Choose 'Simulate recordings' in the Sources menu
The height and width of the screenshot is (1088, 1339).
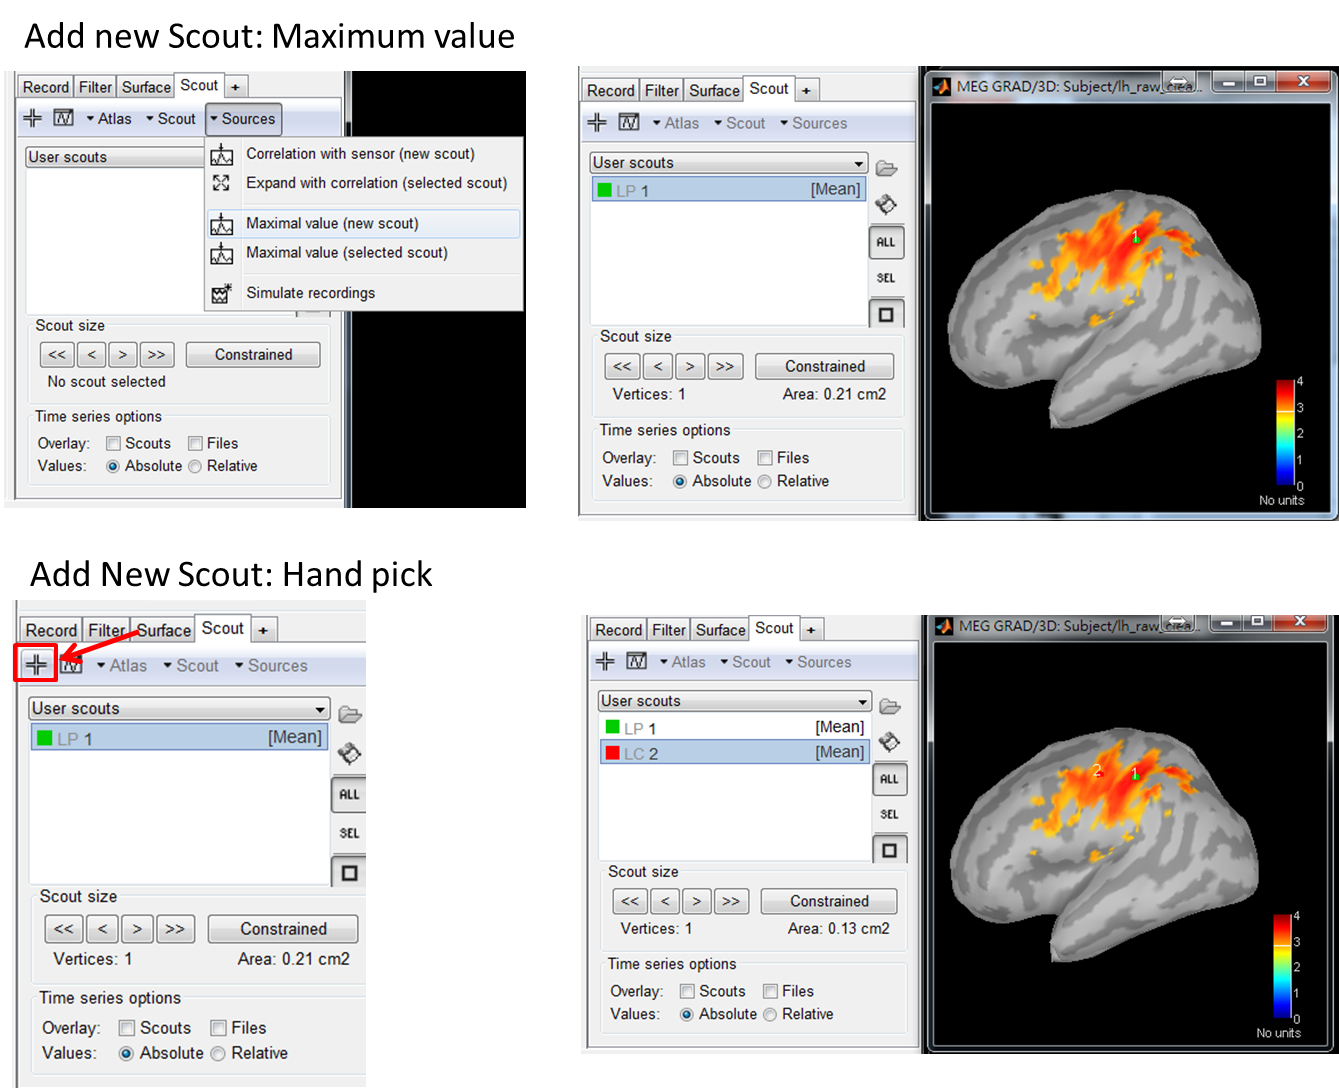pos(365,293)
